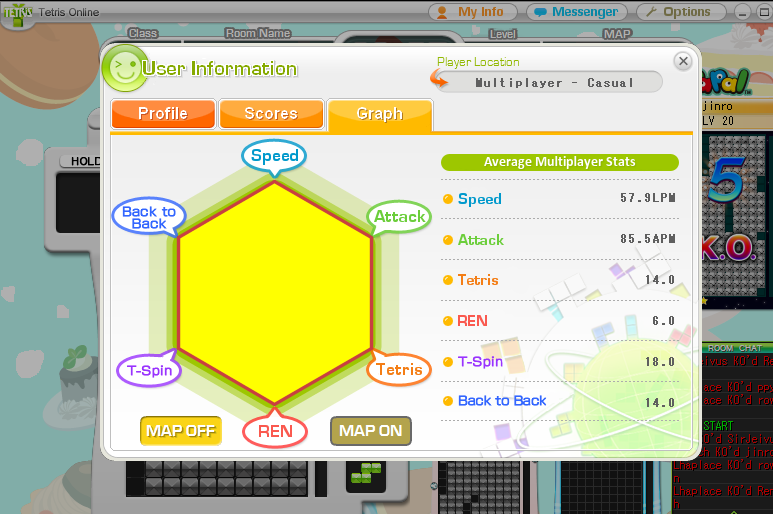Viewport: 773px width, 514px height.
Task: Click the Speed stat row label
Action: click(480, 199)
